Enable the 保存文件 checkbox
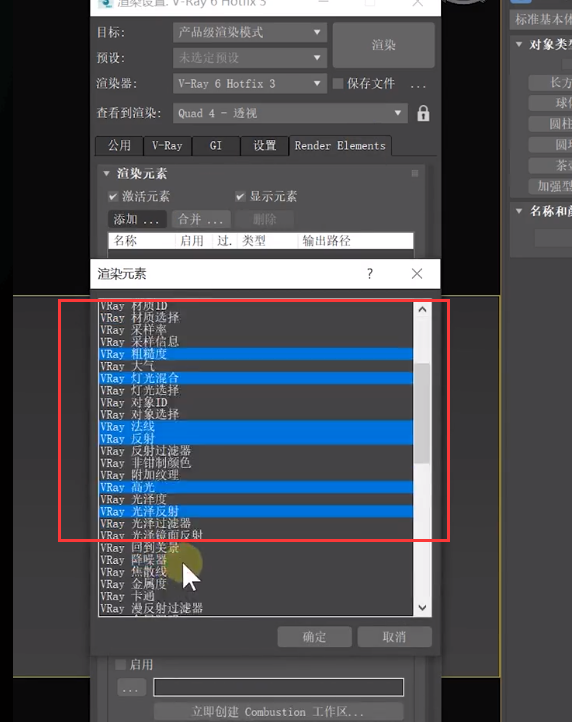Image resolution: width=572 pixels, height=722 pixels. [338, 83]
